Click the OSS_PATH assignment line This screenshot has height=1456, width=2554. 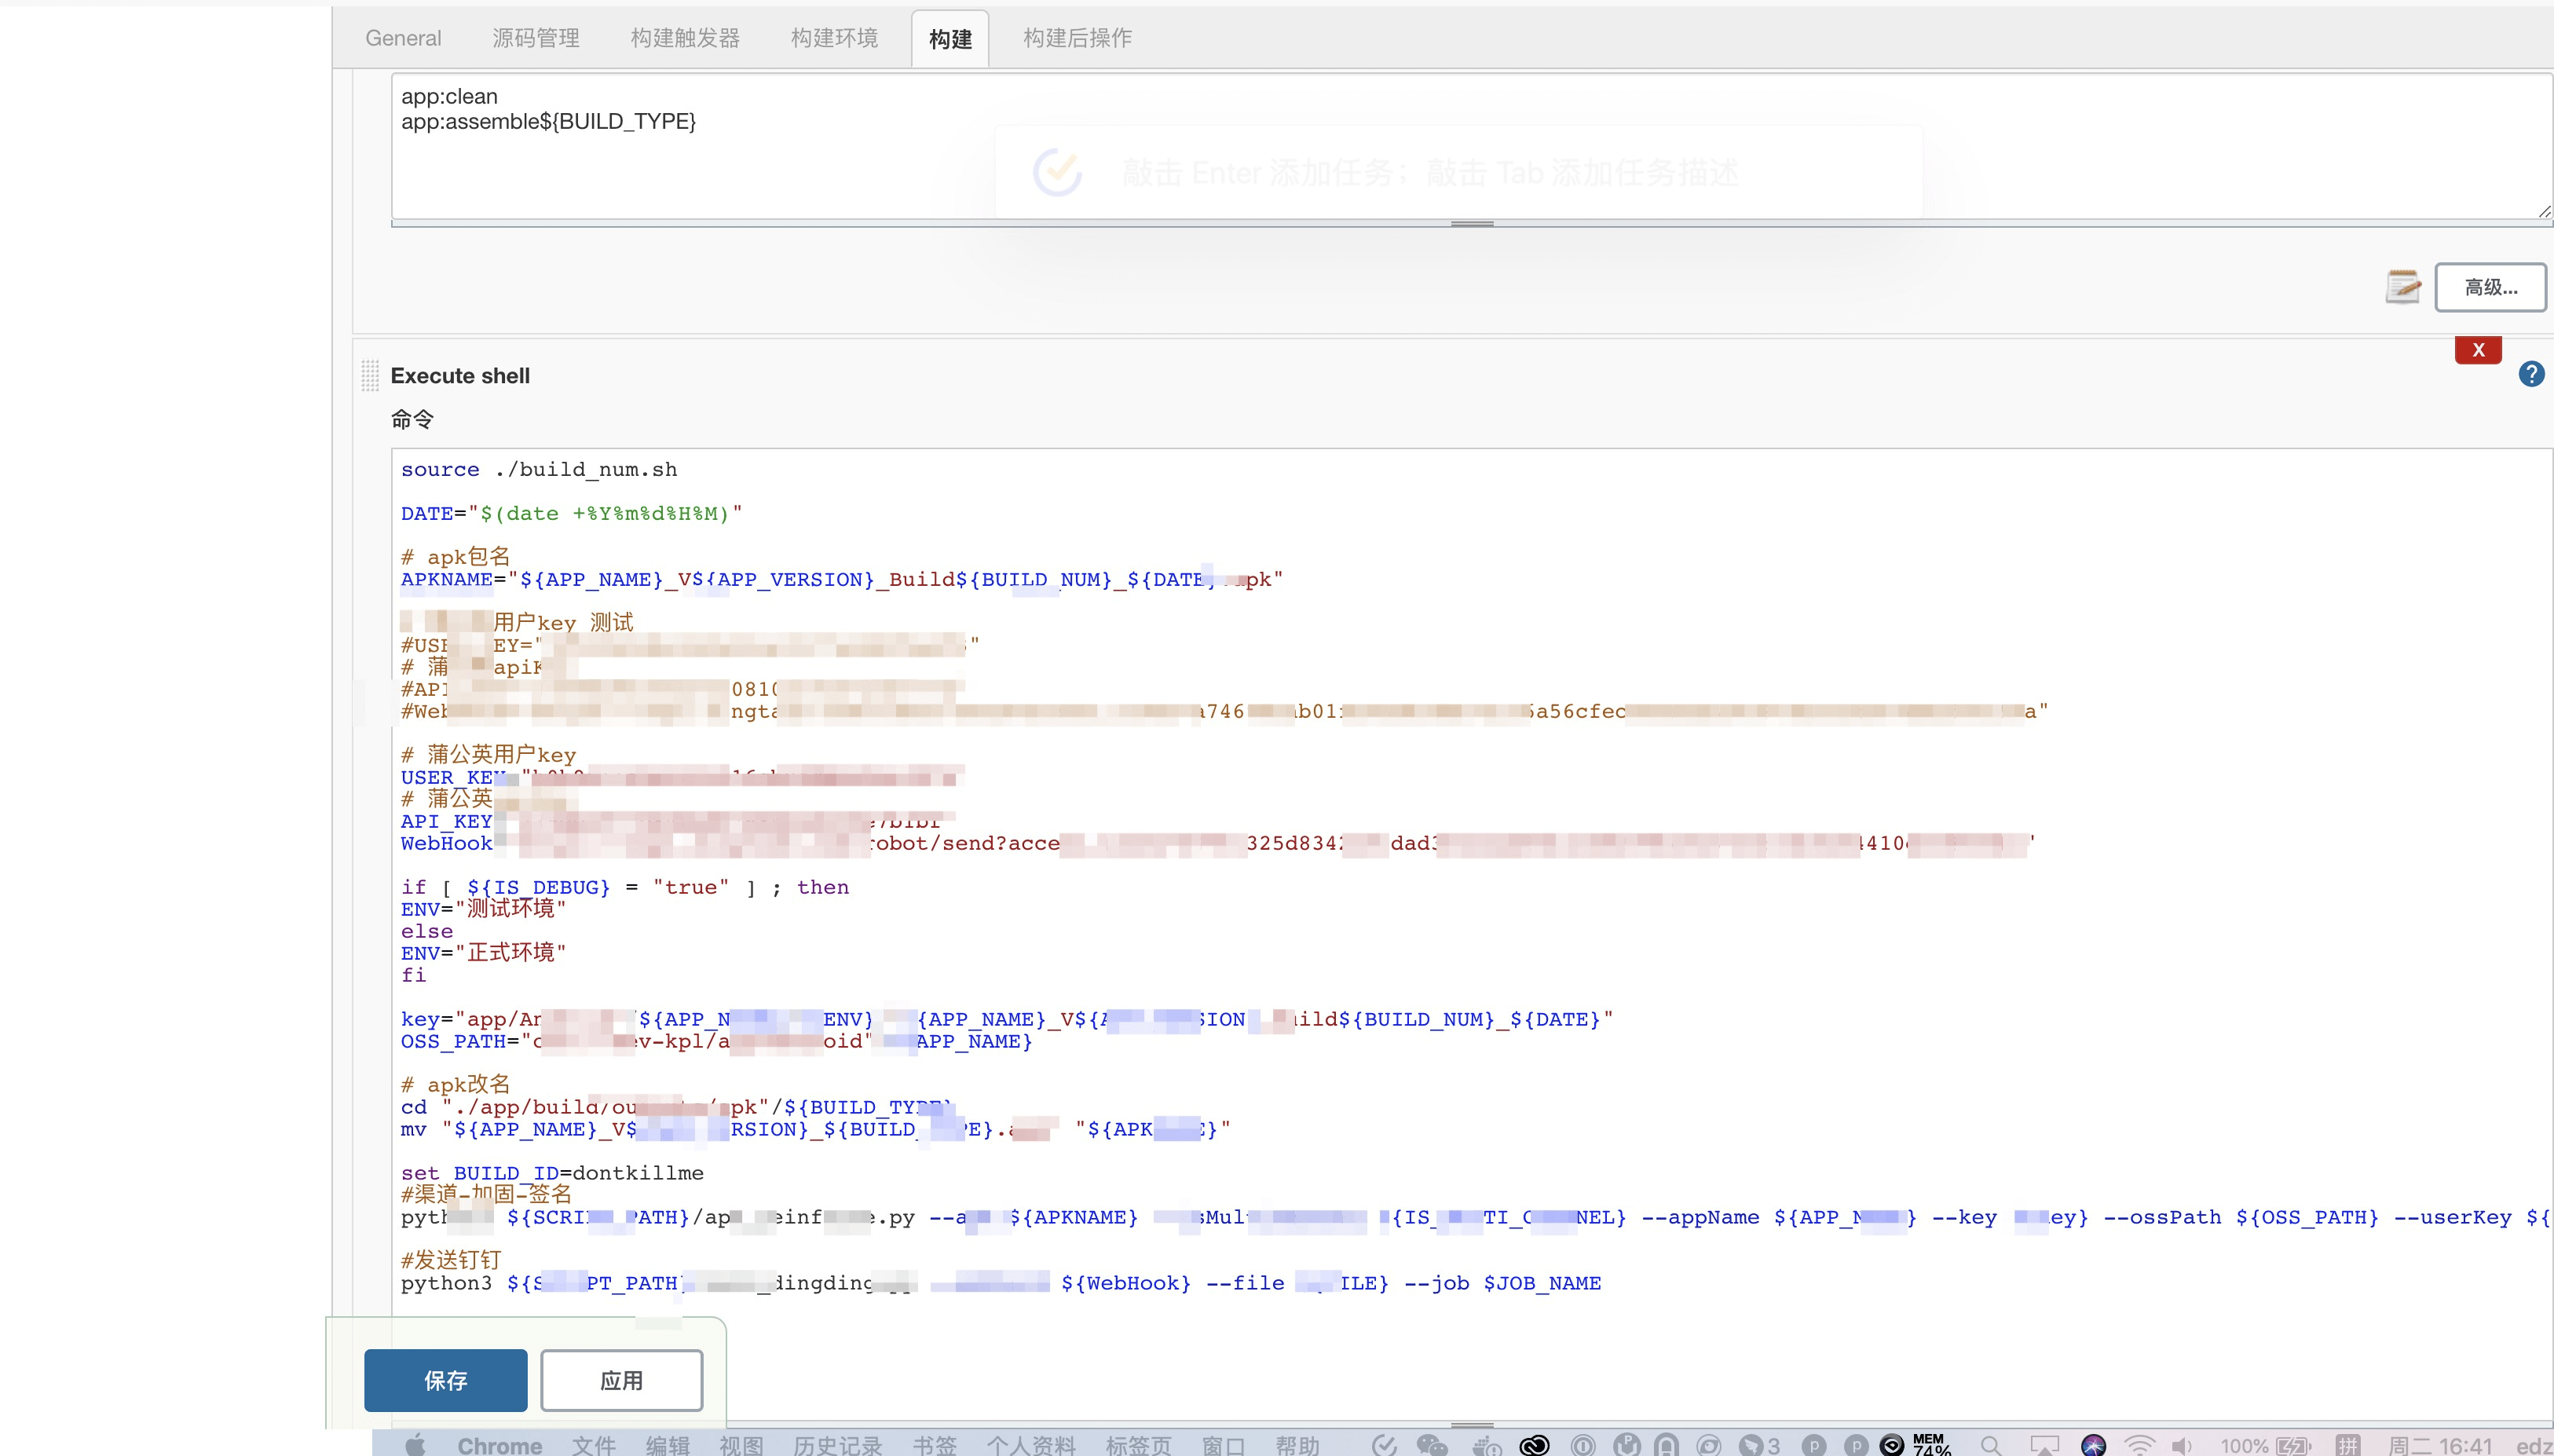716,1041
